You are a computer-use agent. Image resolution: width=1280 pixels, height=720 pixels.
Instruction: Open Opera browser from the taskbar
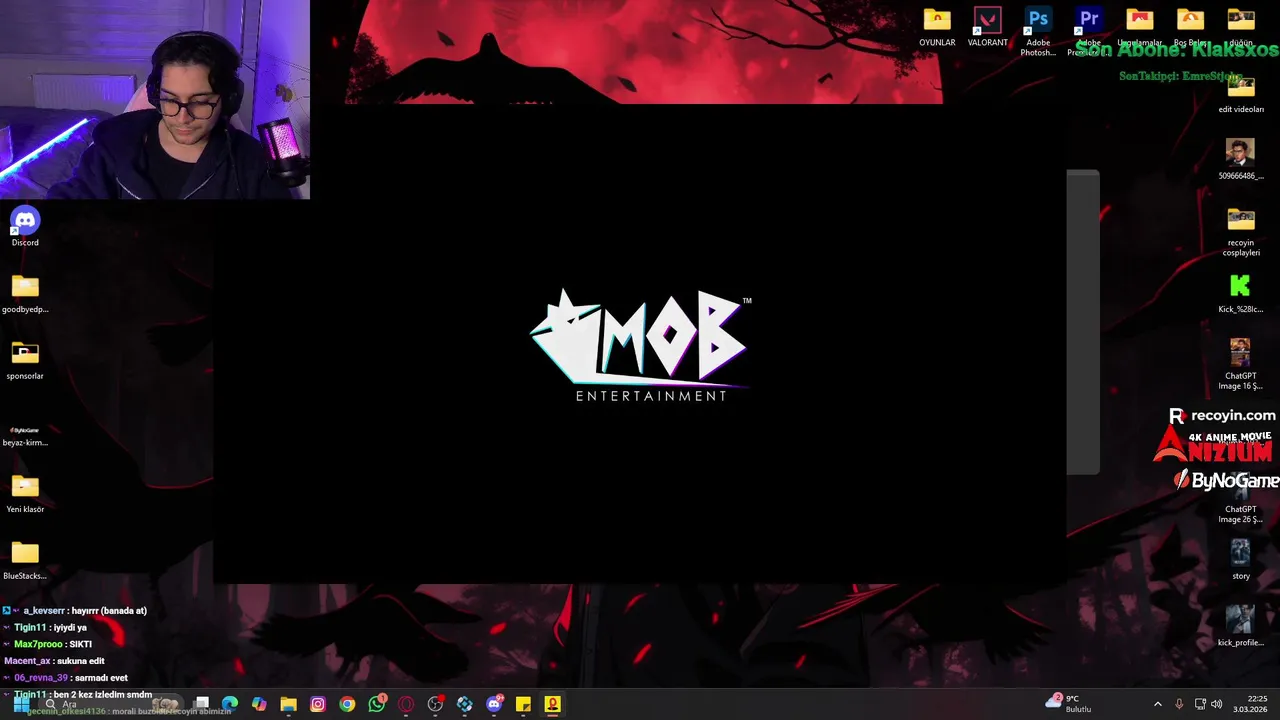pyautogui.click(x=406, y=704)
